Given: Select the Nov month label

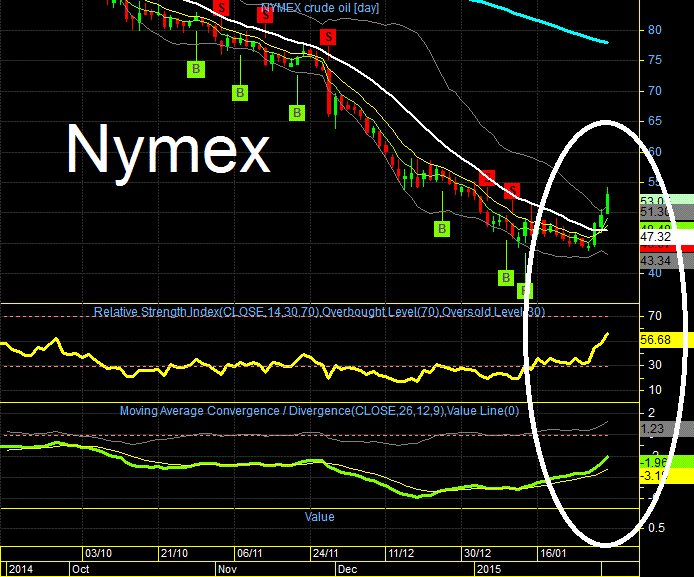Looking at the screenshot, I should click(227, 569).
